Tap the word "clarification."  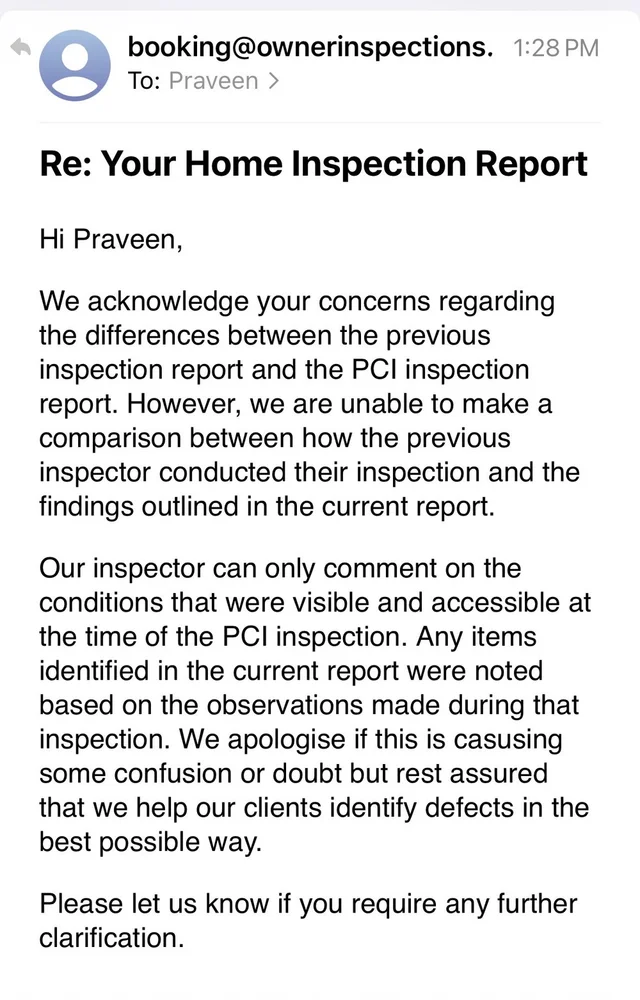click(112, 938)
